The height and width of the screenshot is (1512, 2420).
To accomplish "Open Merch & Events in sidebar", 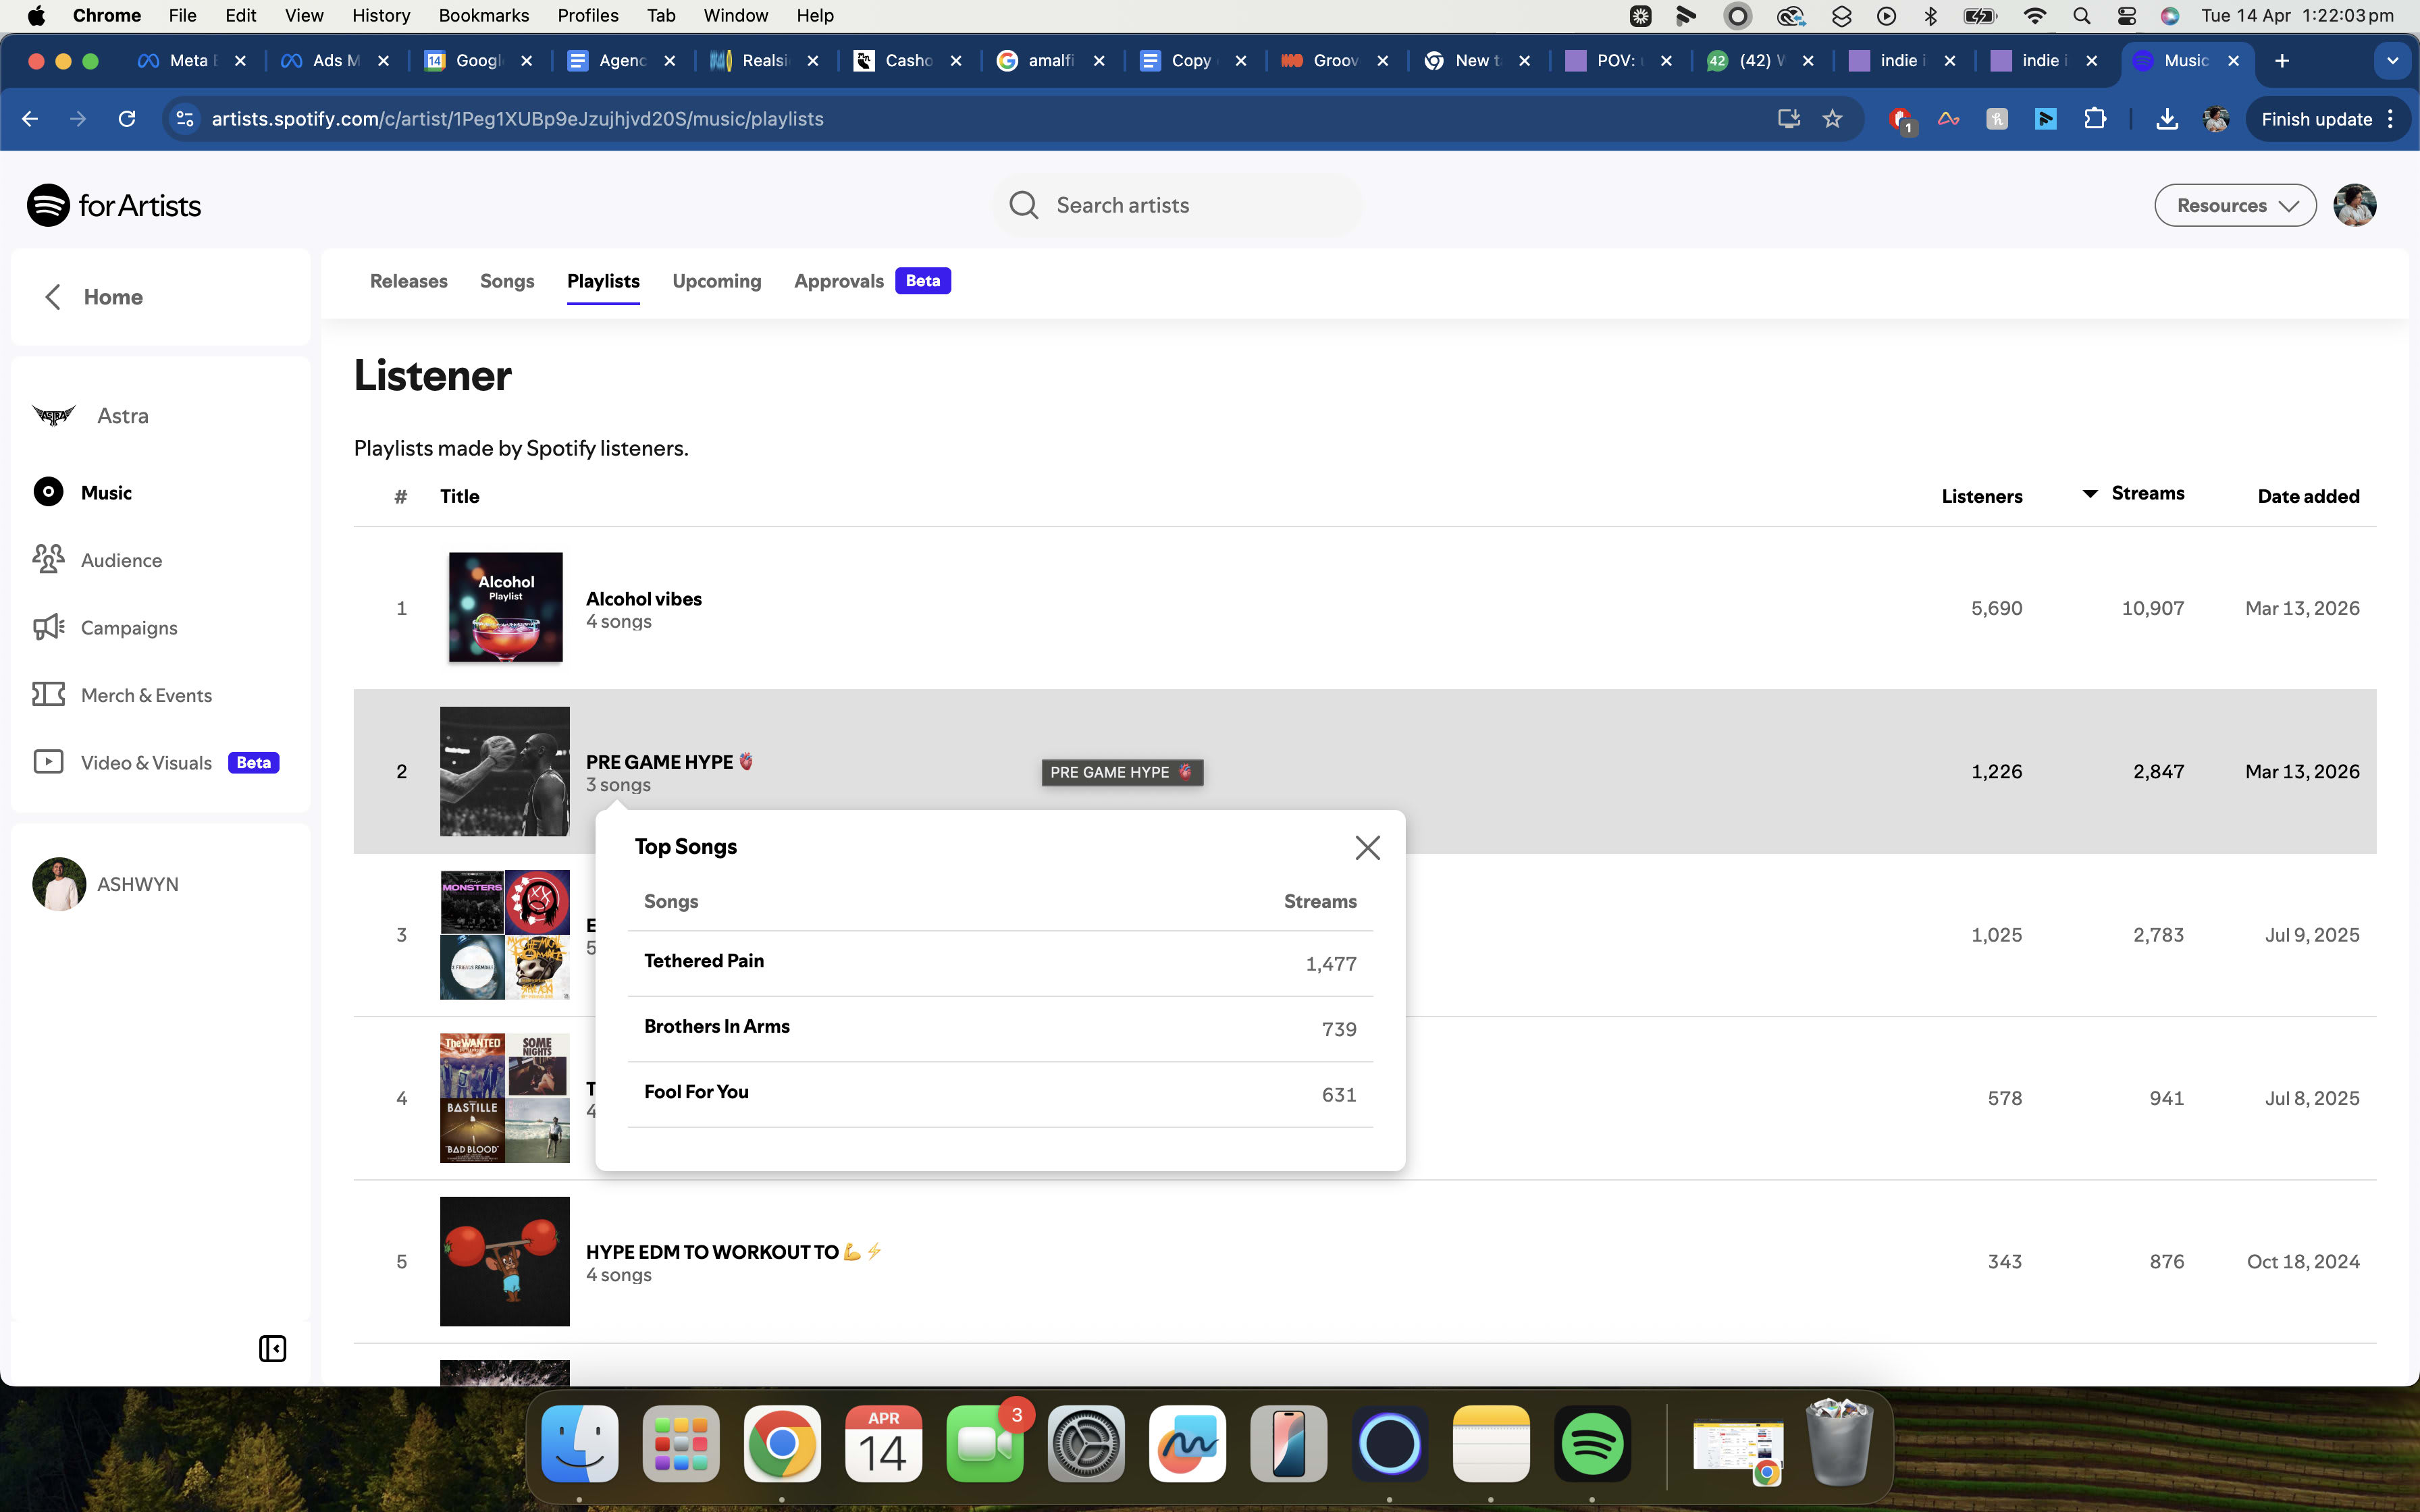I will point(146,695).
